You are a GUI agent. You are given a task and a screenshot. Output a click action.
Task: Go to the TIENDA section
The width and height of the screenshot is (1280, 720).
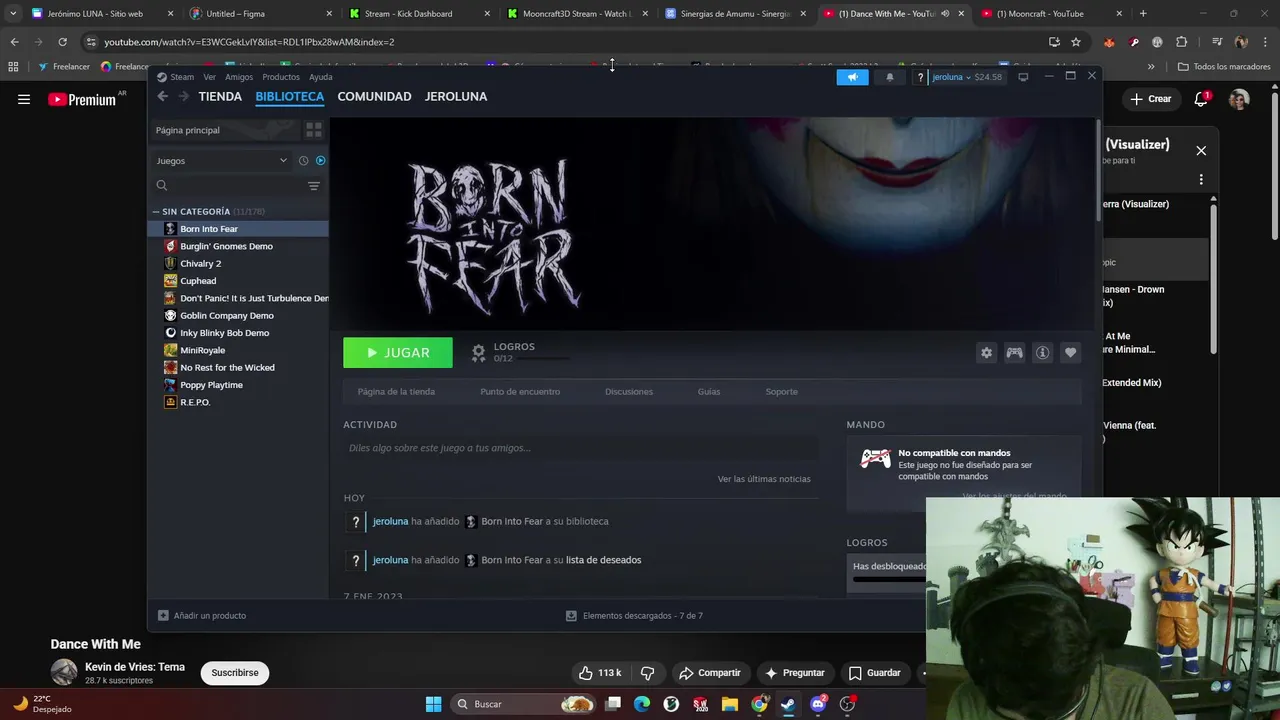click(x=220, y=97)
